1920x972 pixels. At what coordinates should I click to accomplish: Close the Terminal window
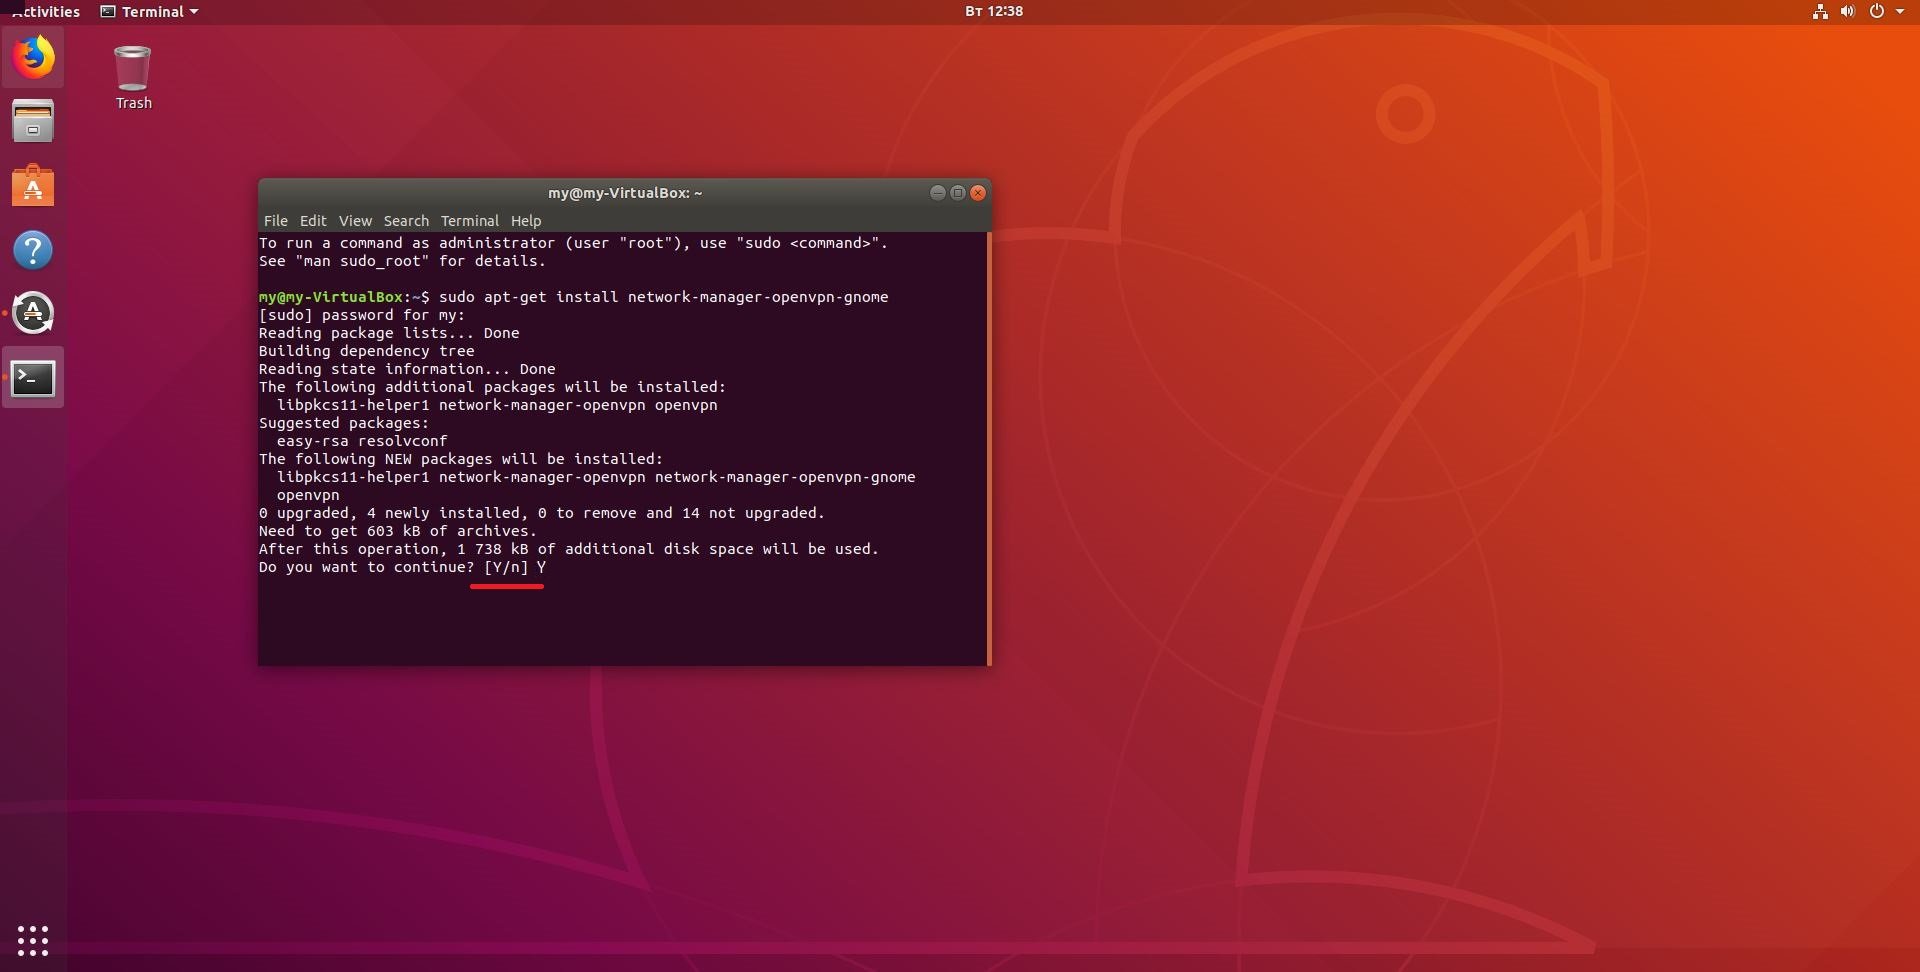click(978, 193)
